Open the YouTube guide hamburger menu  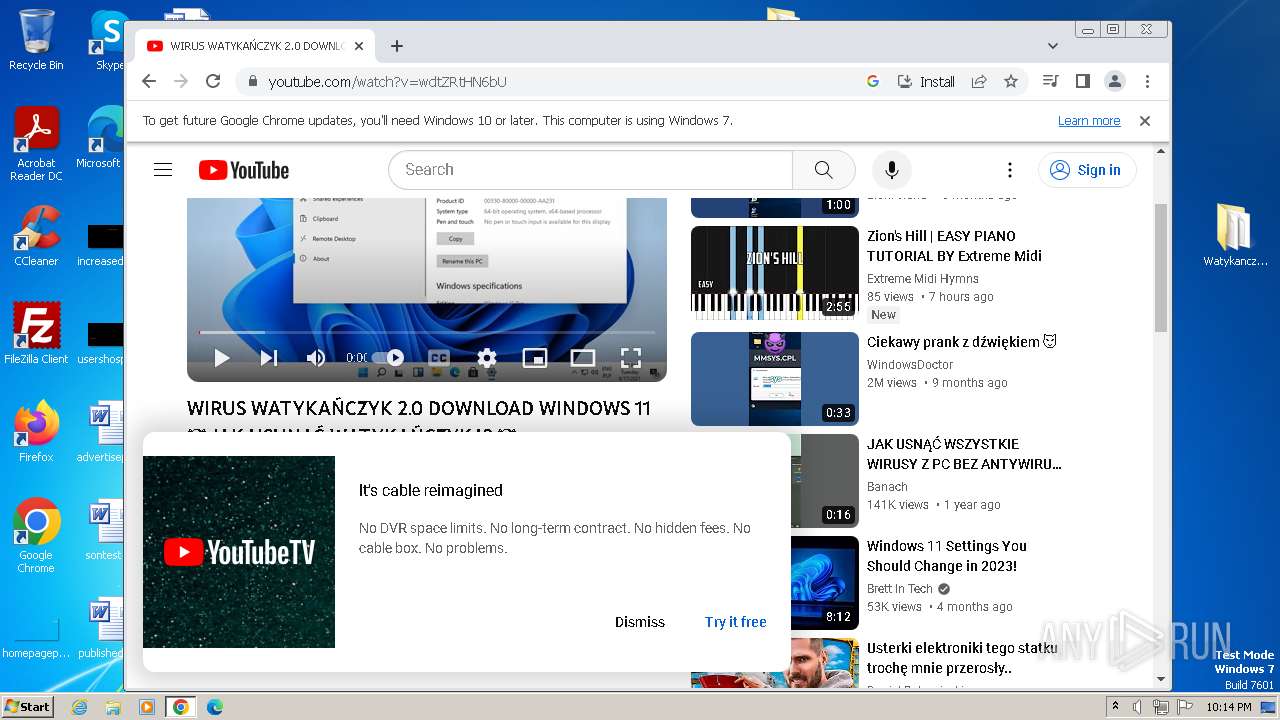tap(163, 170)
